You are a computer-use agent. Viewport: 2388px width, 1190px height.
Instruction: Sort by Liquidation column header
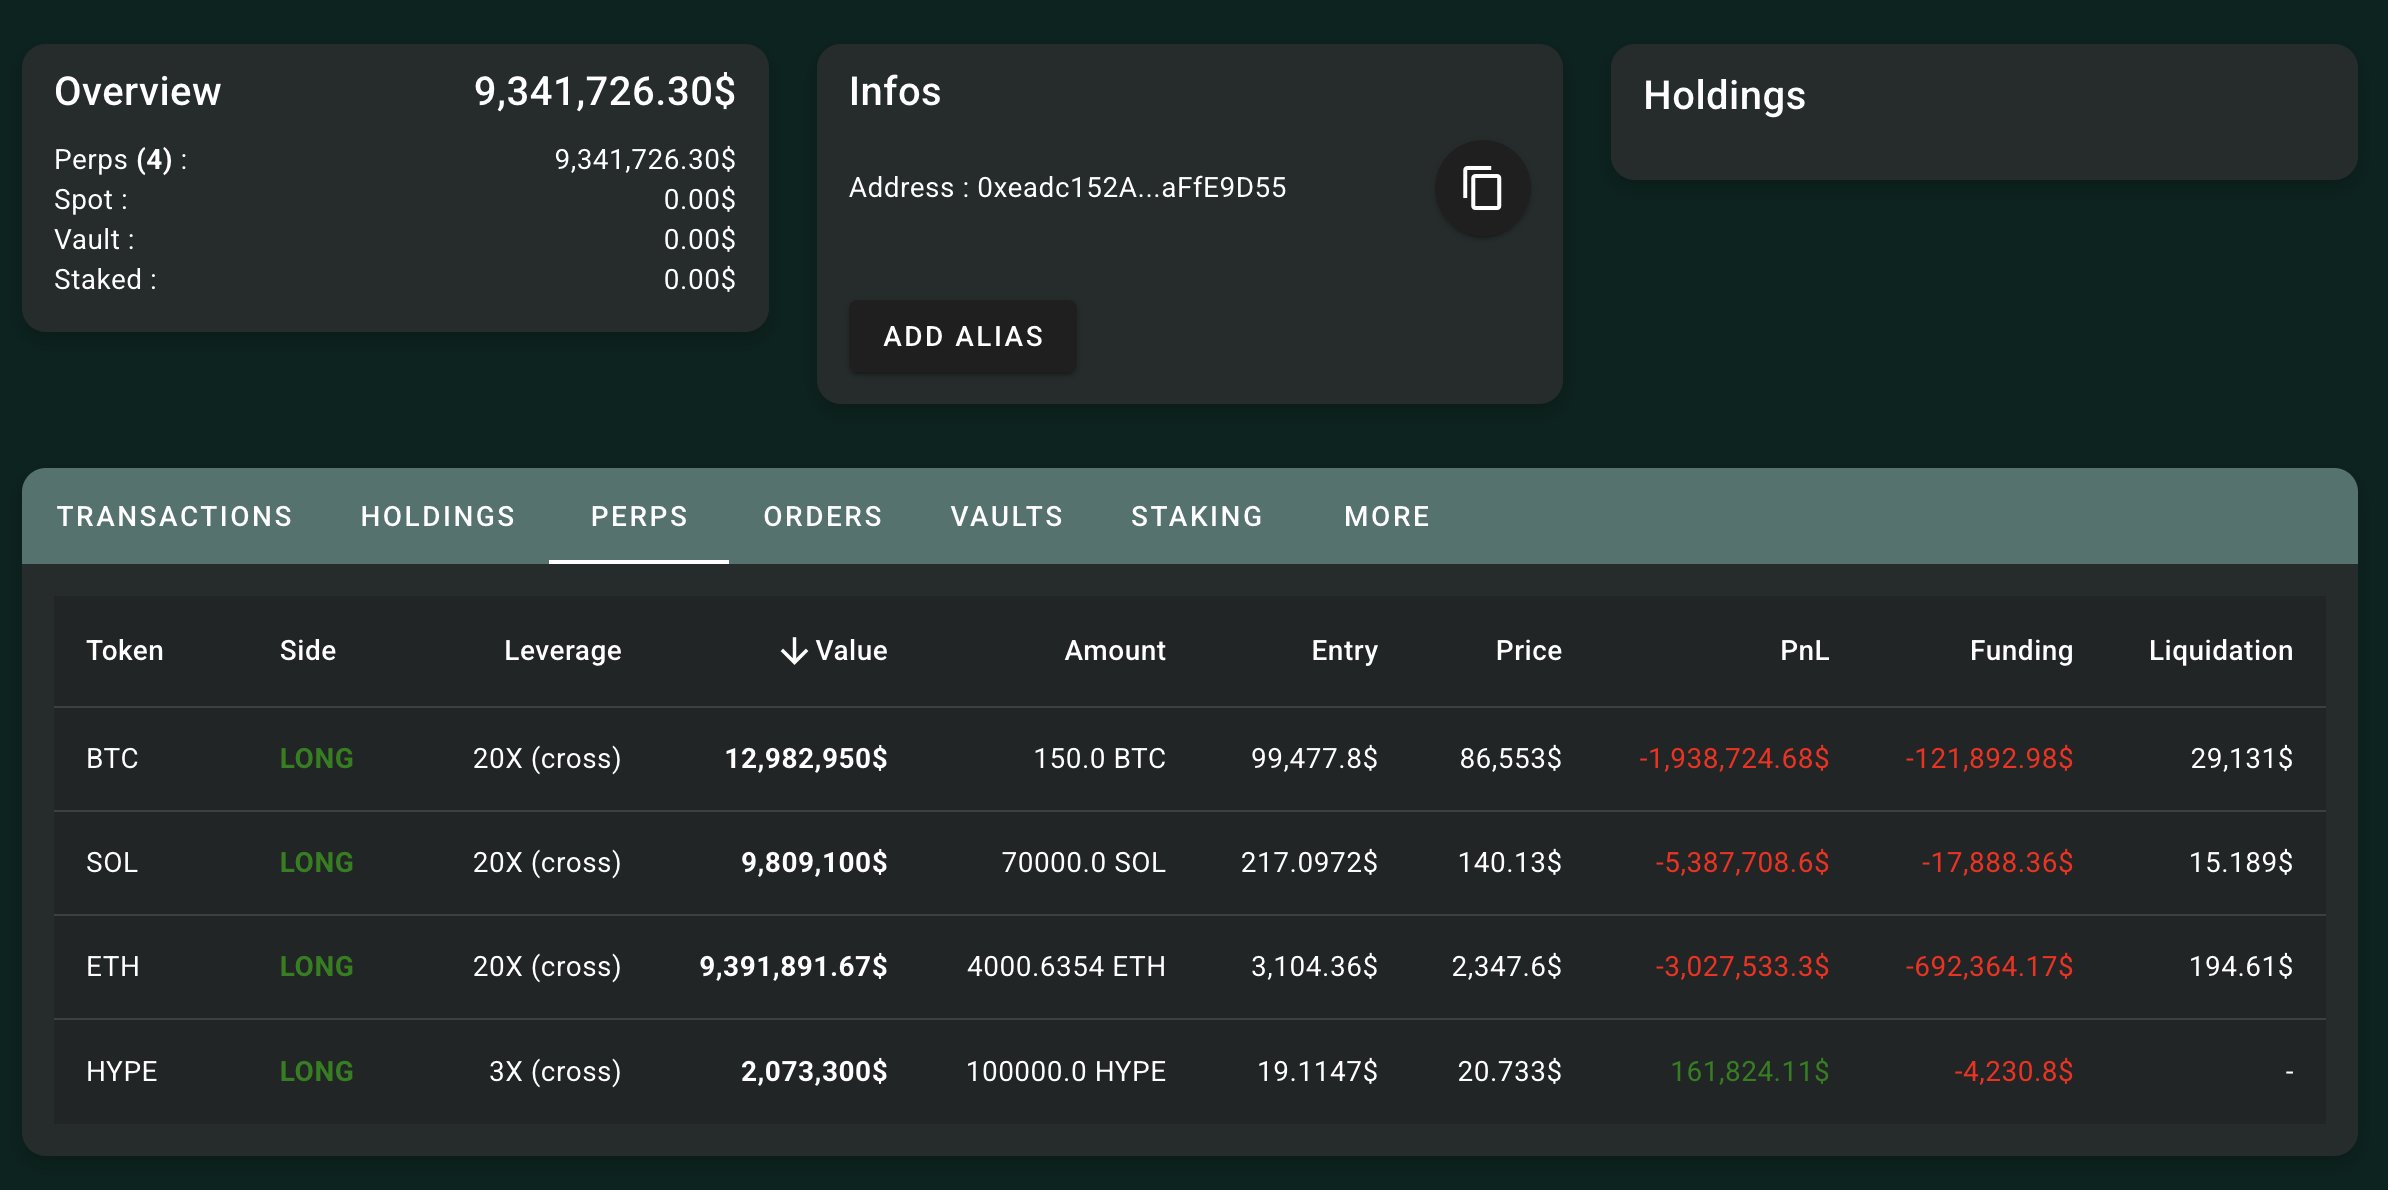(x=2220, y=651)
